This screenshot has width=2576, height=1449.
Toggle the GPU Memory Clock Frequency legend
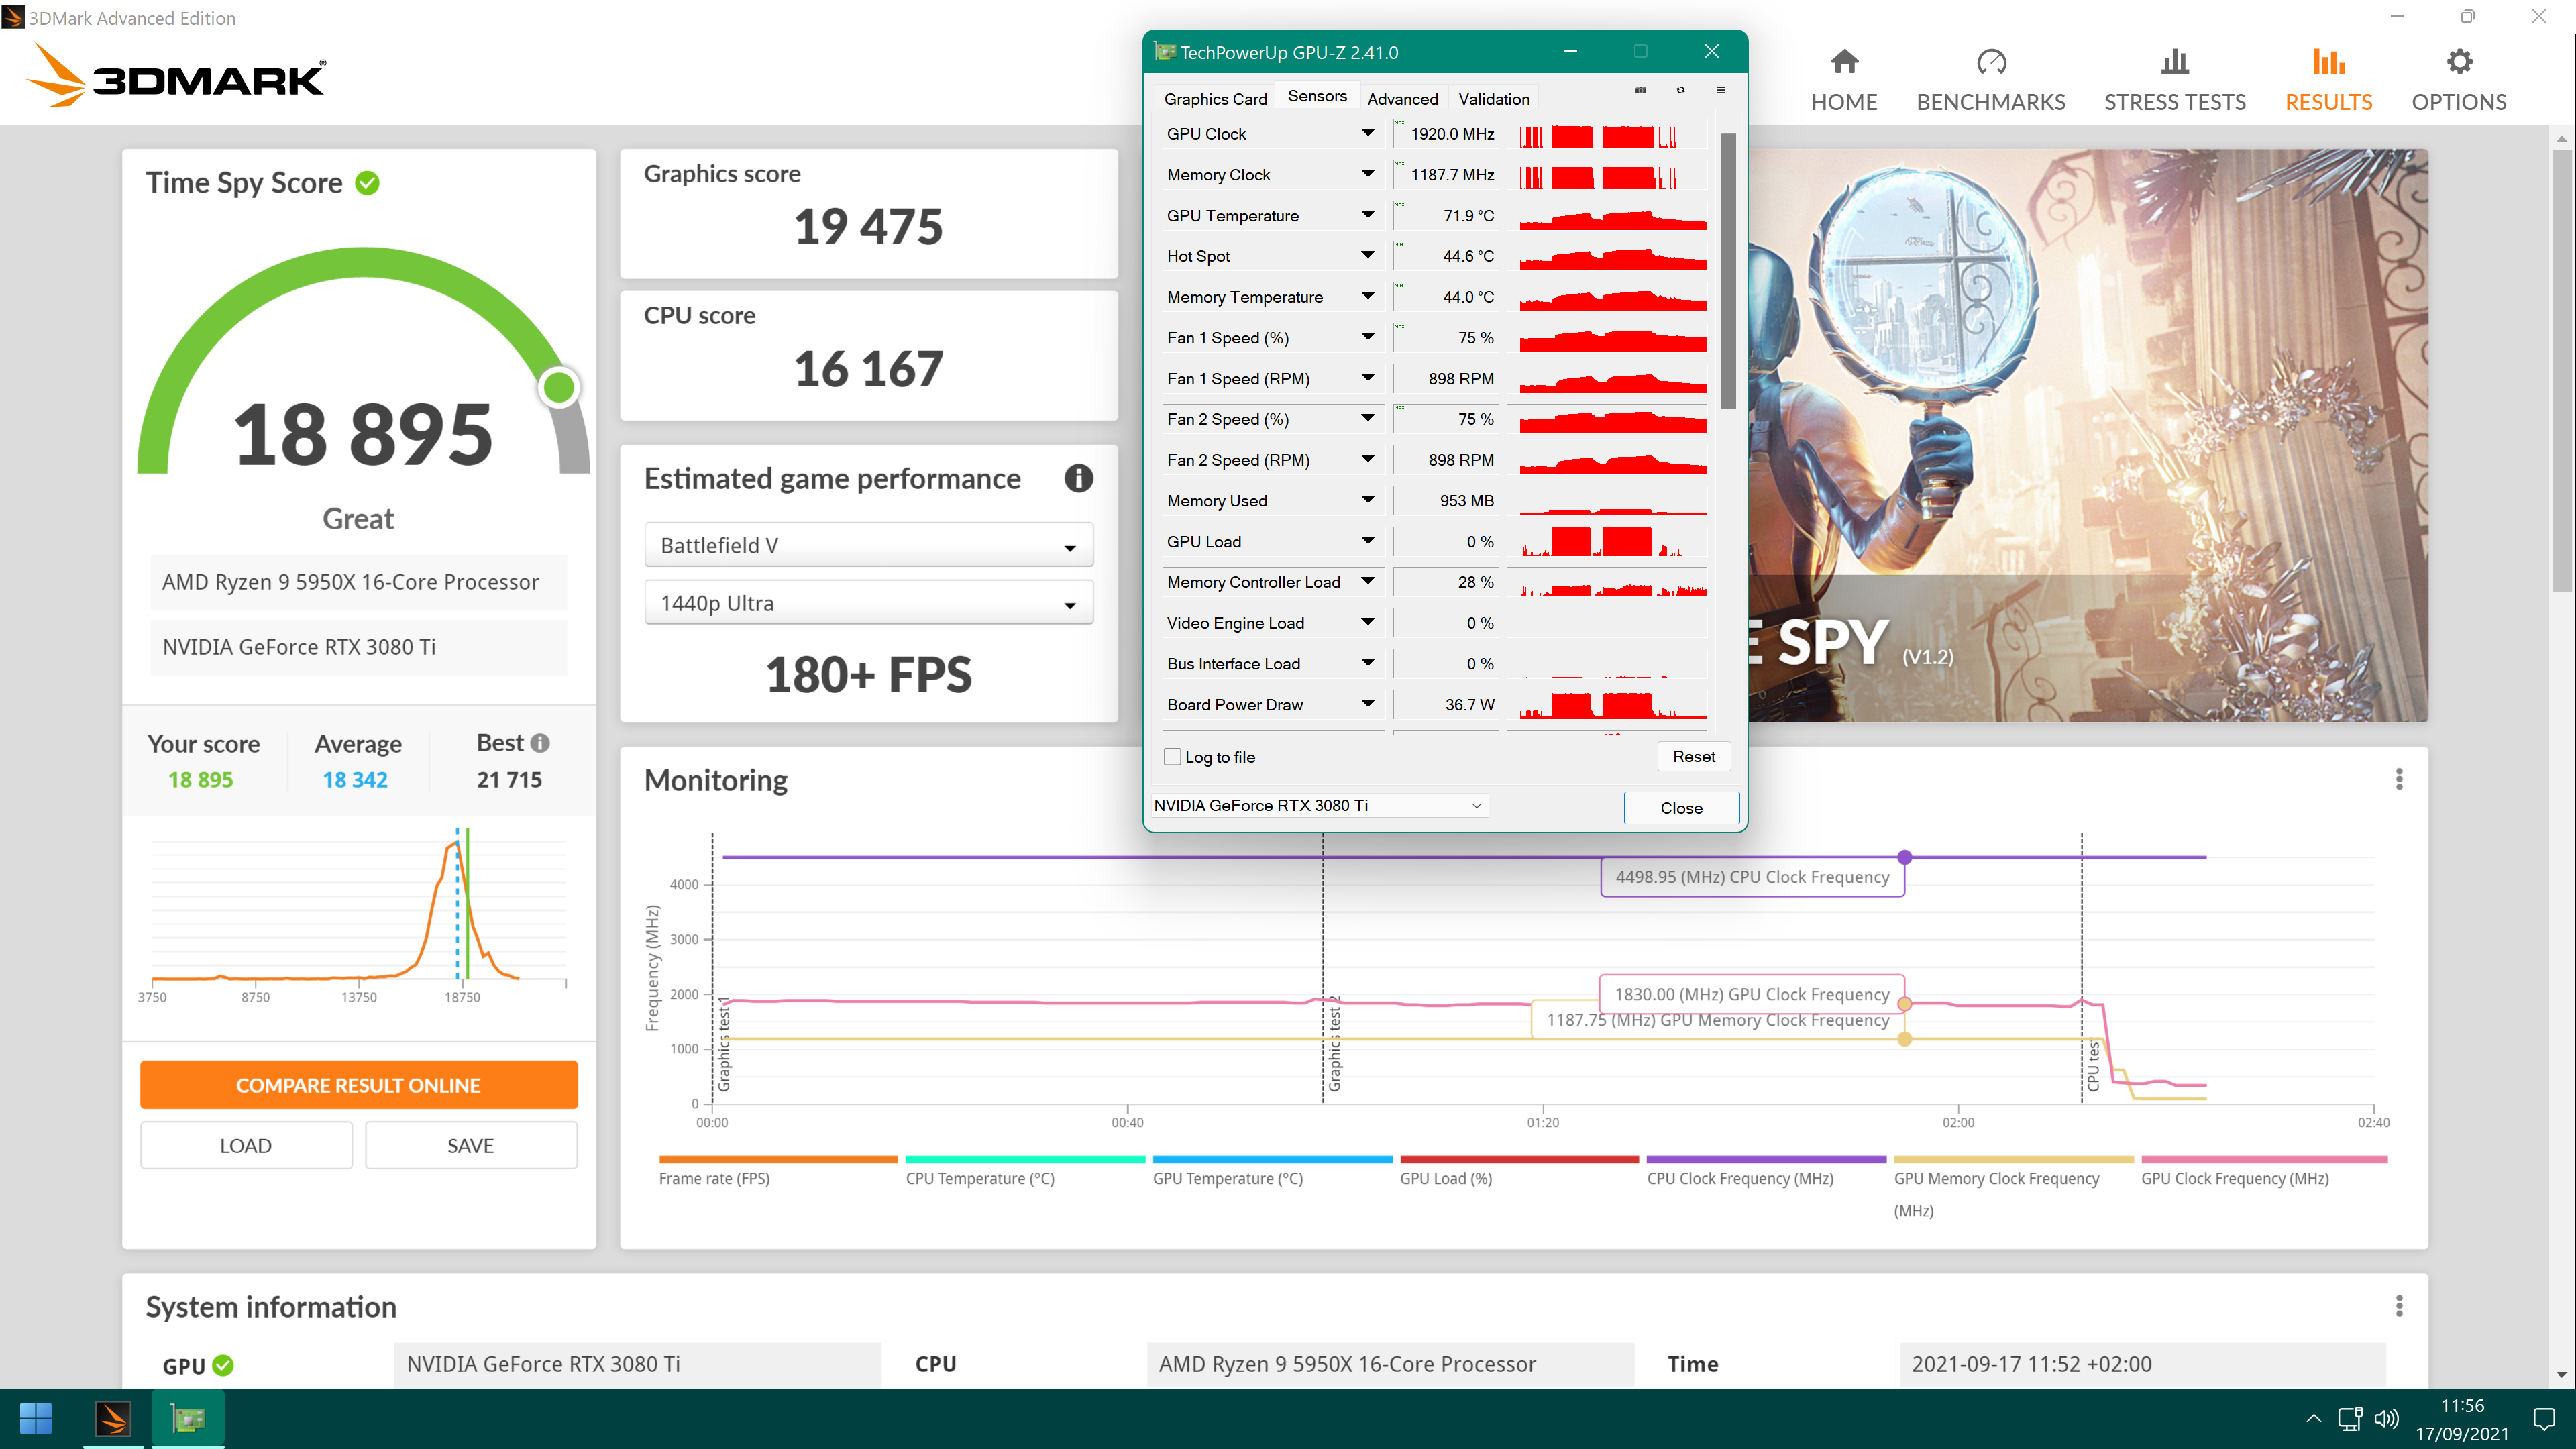point(2013,1188)
